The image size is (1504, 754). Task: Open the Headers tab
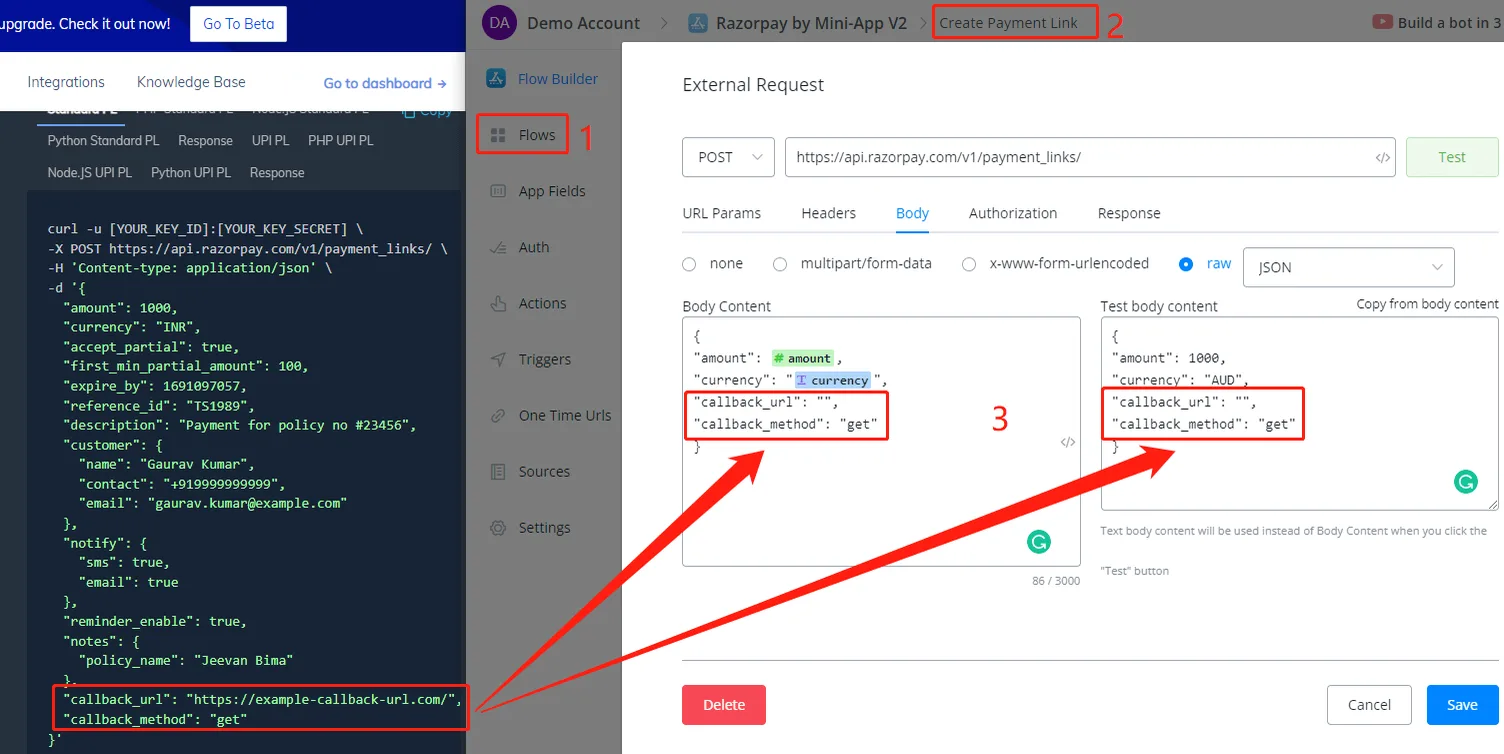coord(828,213)
